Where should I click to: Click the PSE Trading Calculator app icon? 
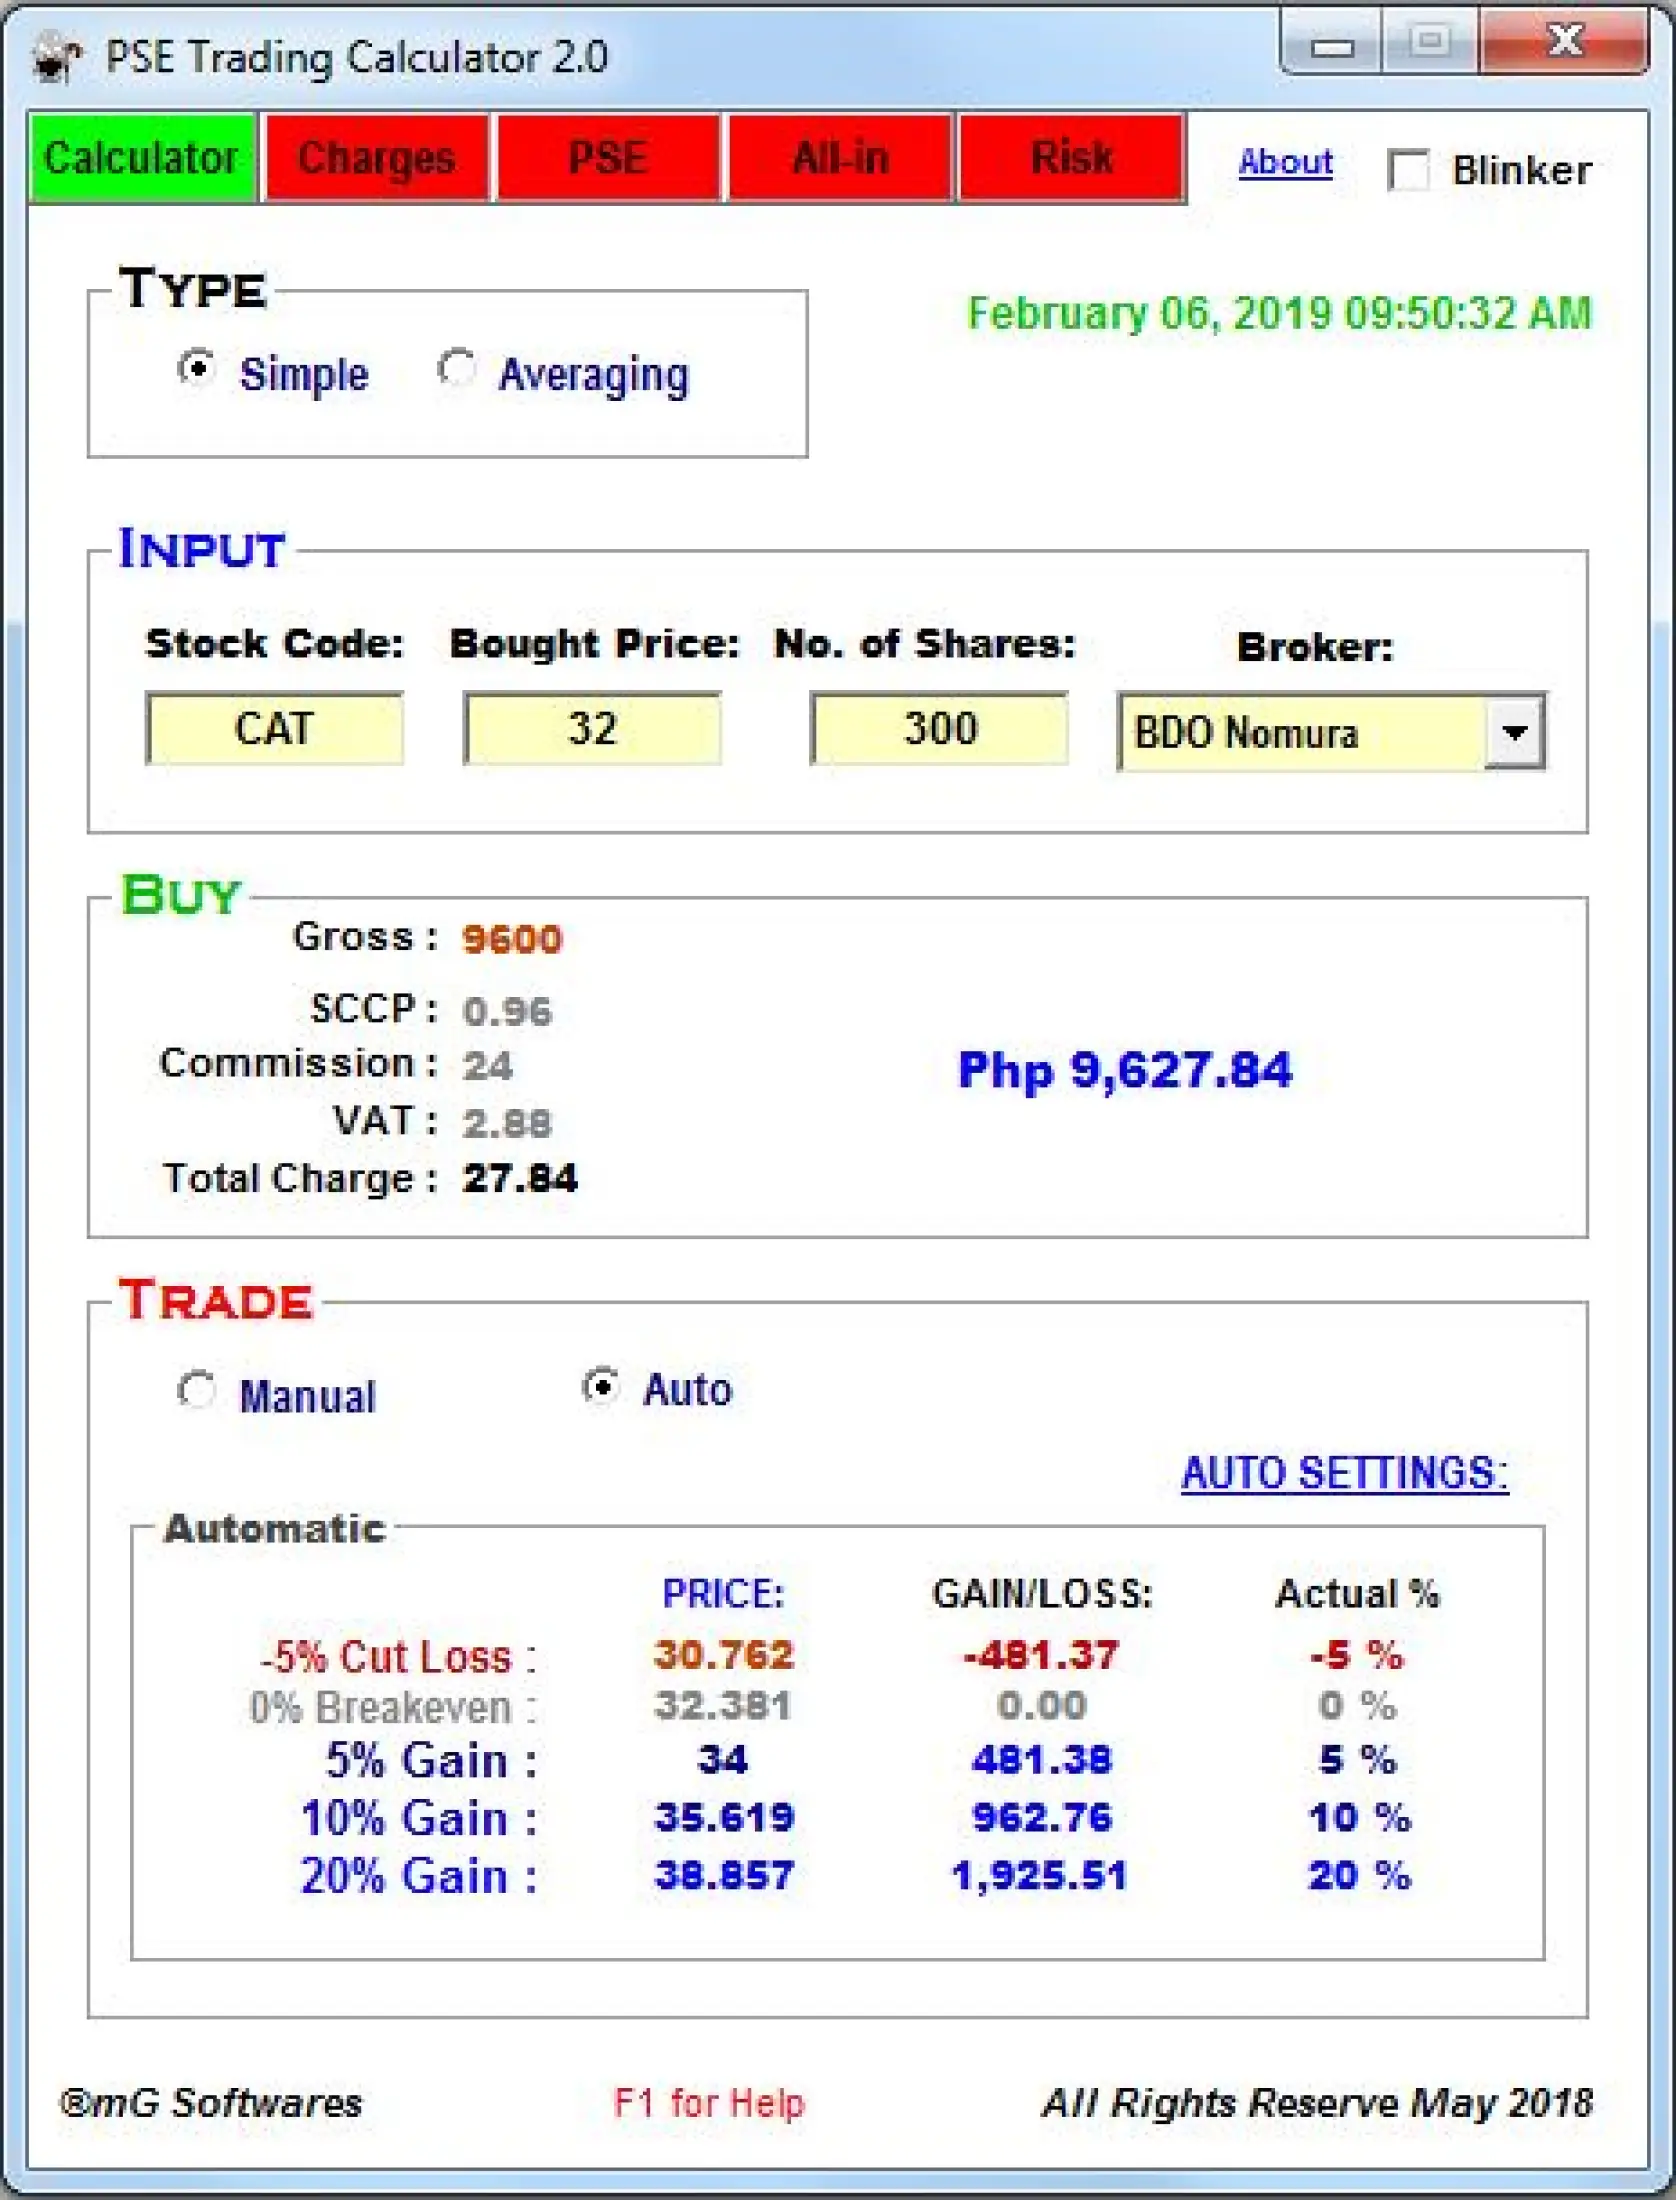click(55, 57)
